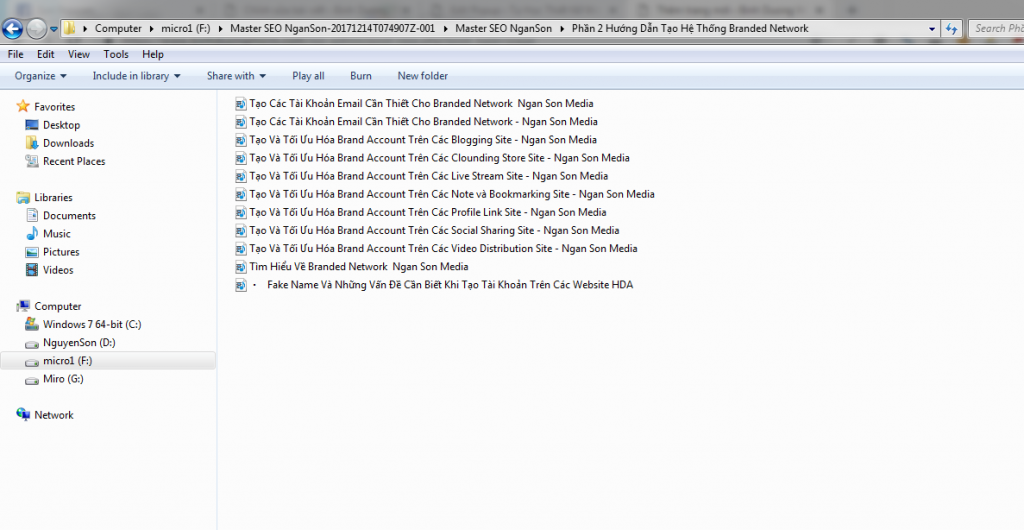Select Pictures library in sidebar
The height and width of the screenshot is (530, 1024).
61,252
